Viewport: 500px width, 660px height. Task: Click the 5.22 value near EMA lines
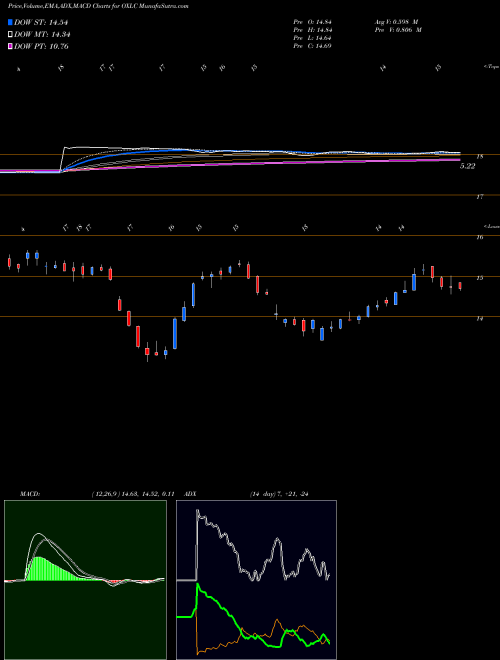coord(468,166)
